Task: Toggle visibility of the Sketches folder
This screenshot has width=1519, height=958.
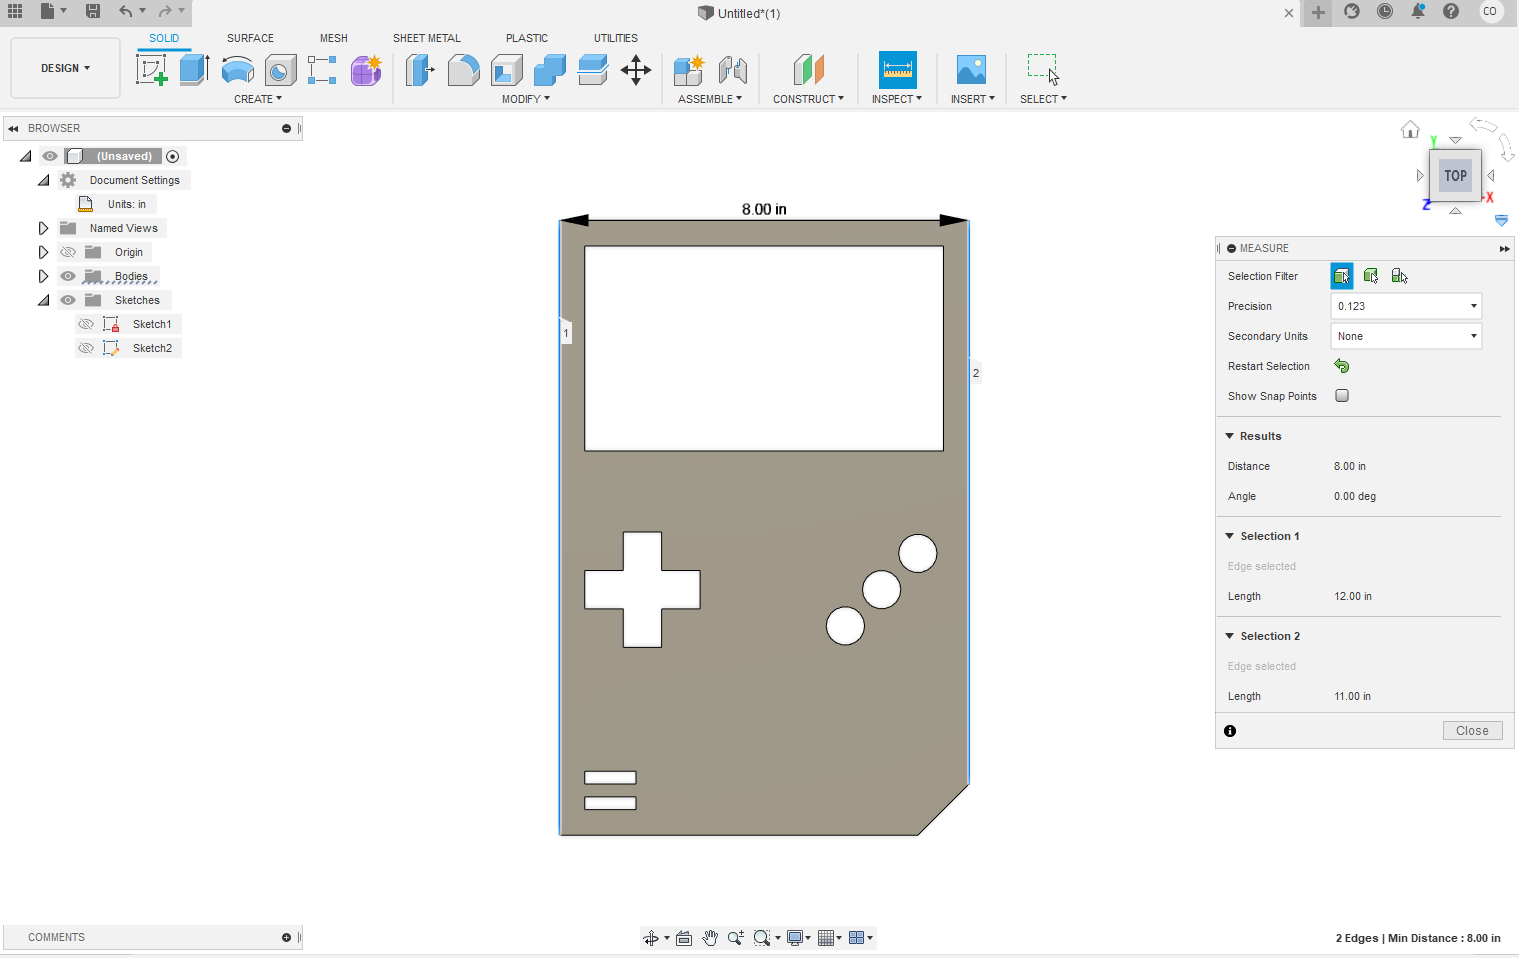Action: (68, 300)
